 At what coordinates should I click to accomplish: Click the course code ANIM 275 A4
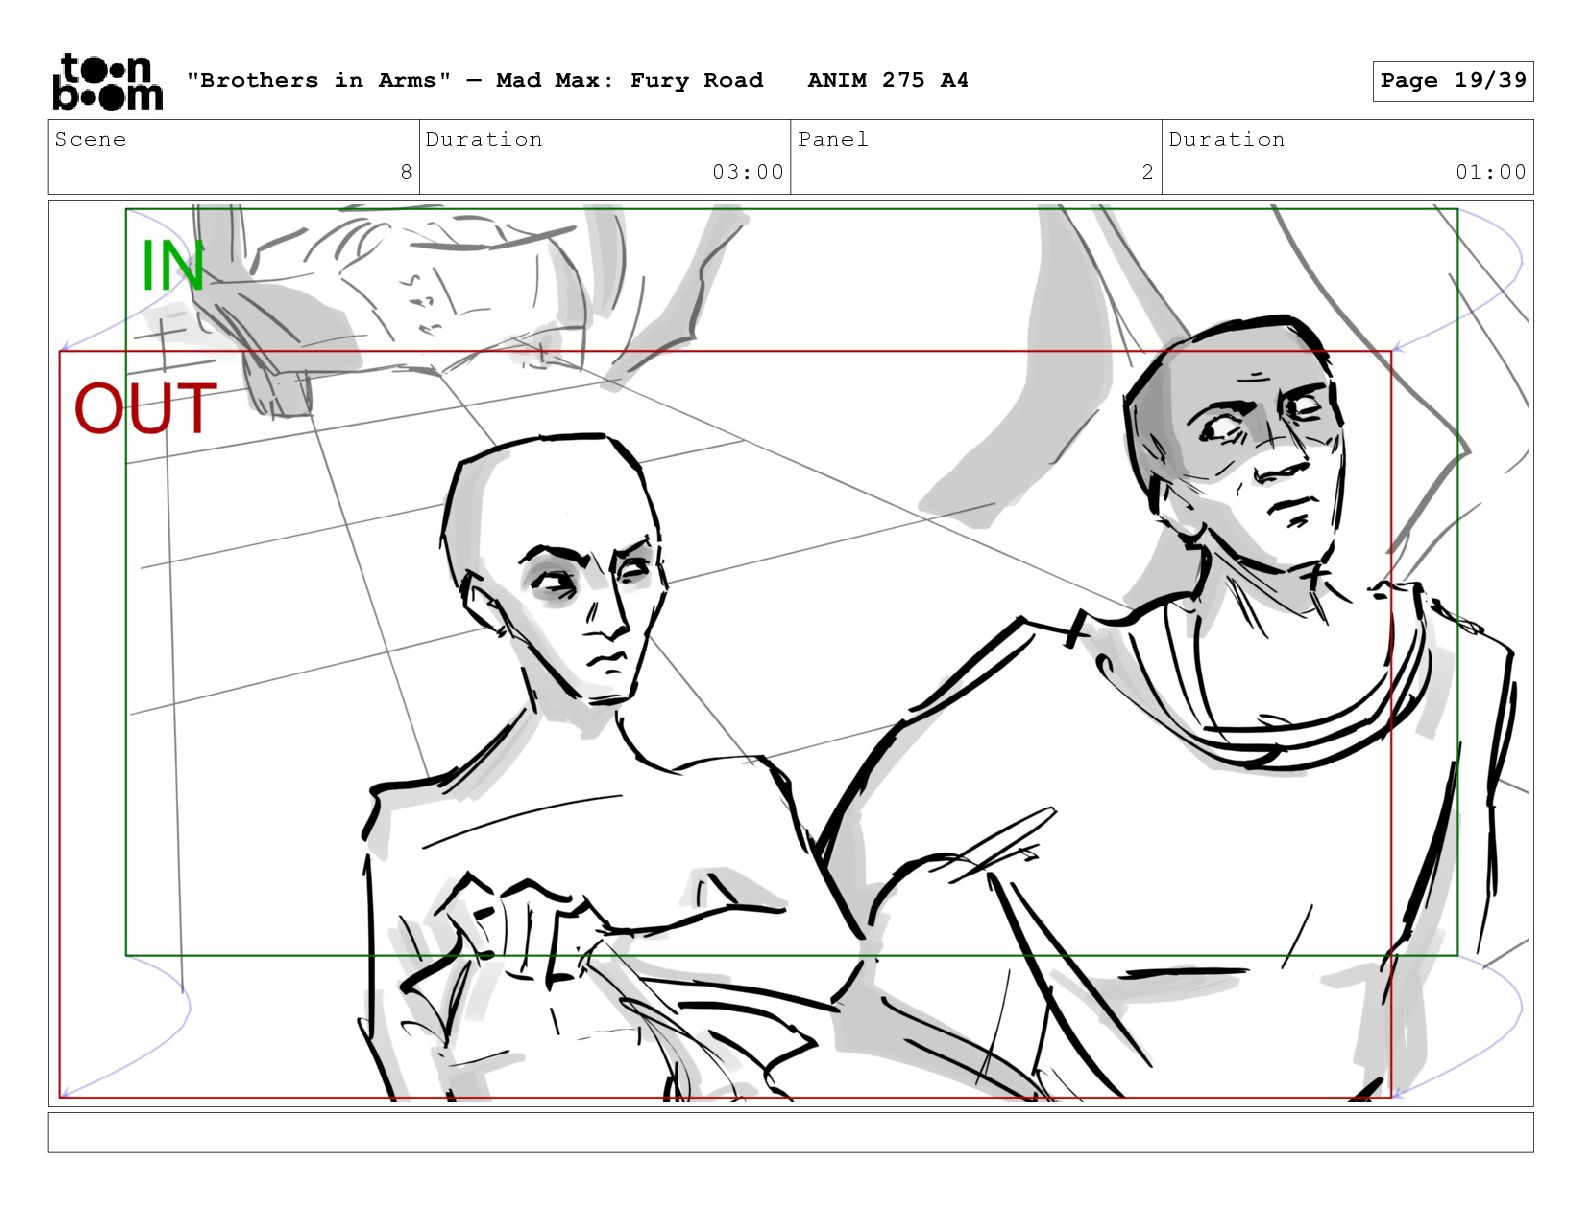(888, 80)
